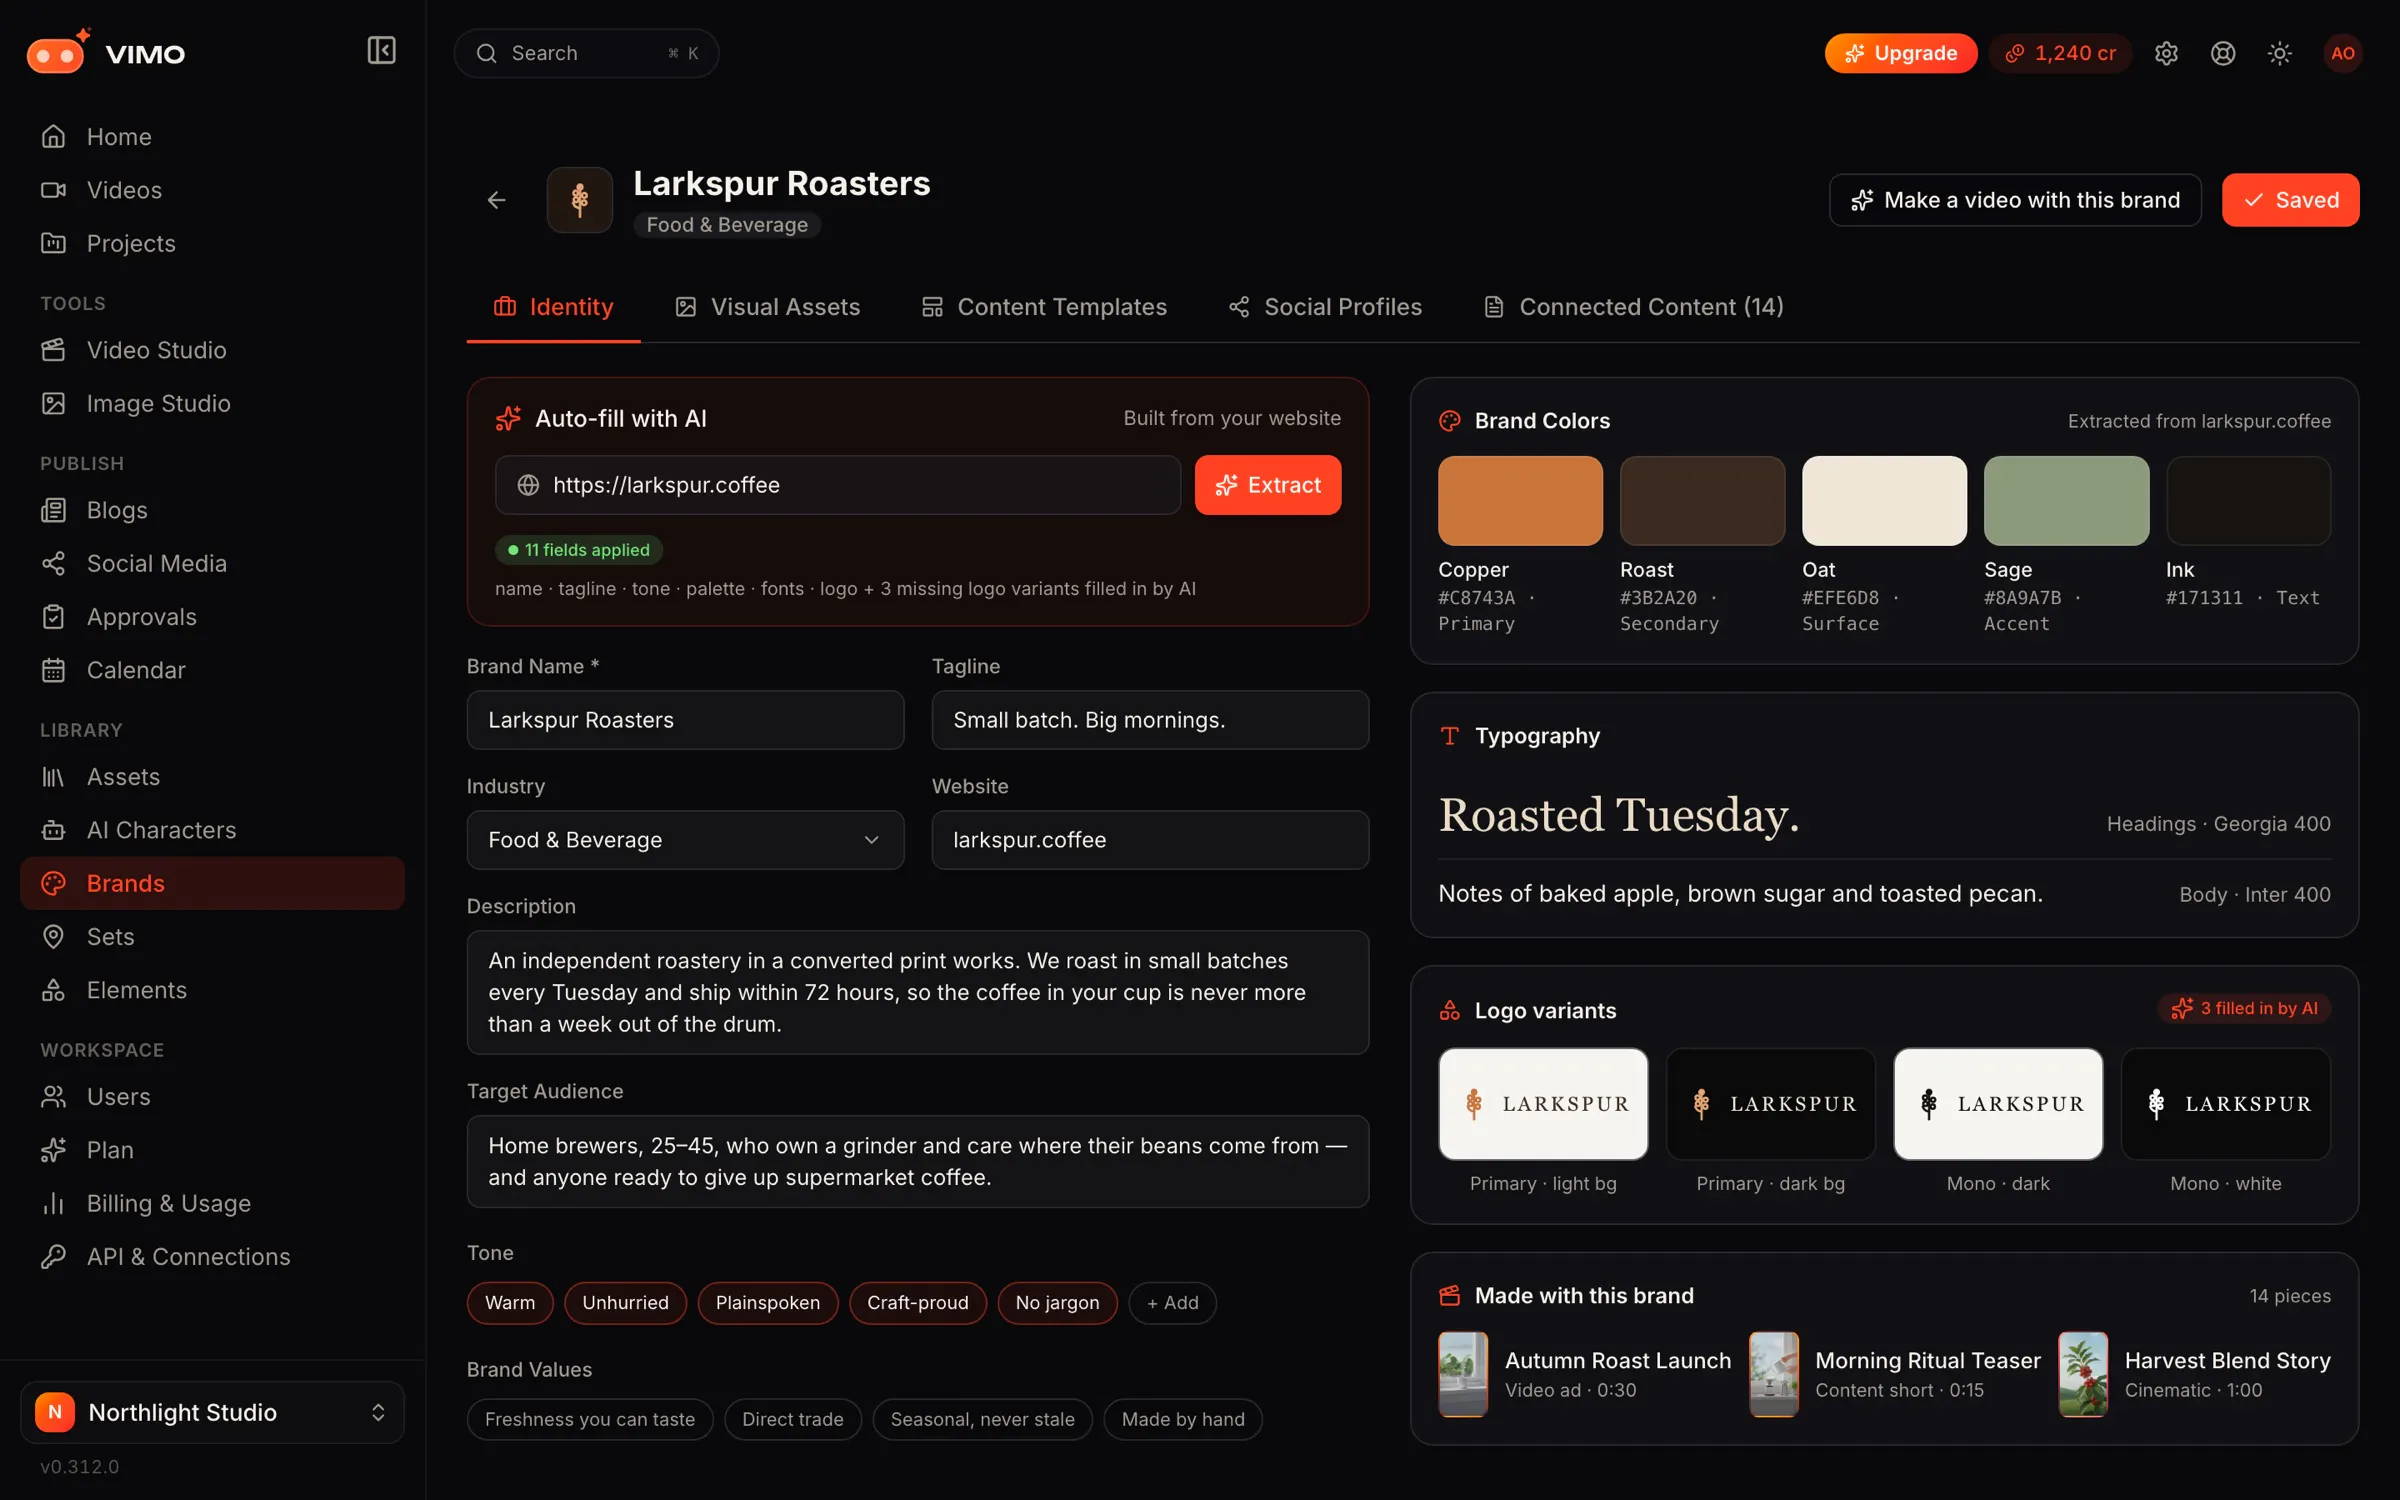The height and width of the screenshot is (1500, 2400).
Task: Select the Oat color swatch
Action: point(1884,500)
